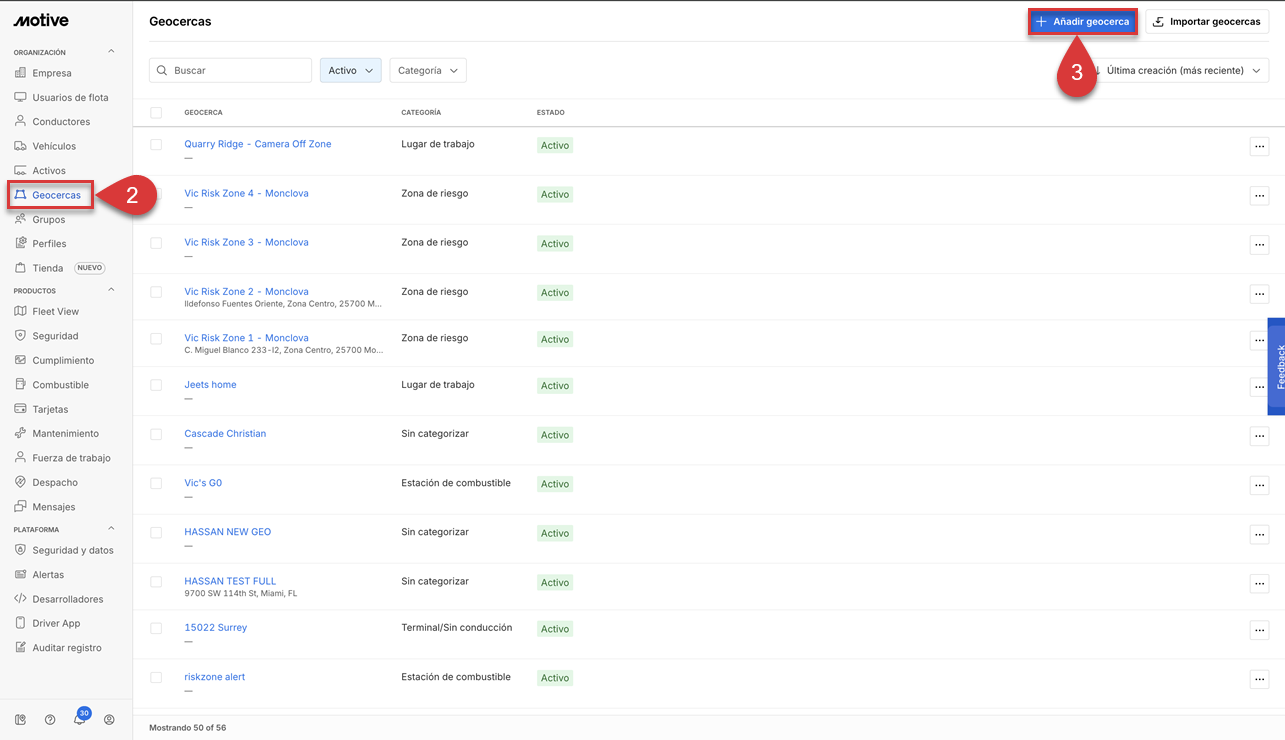Click the bottom-left guide book icon
Viewport: 1285px width, 740px height.
20,720
